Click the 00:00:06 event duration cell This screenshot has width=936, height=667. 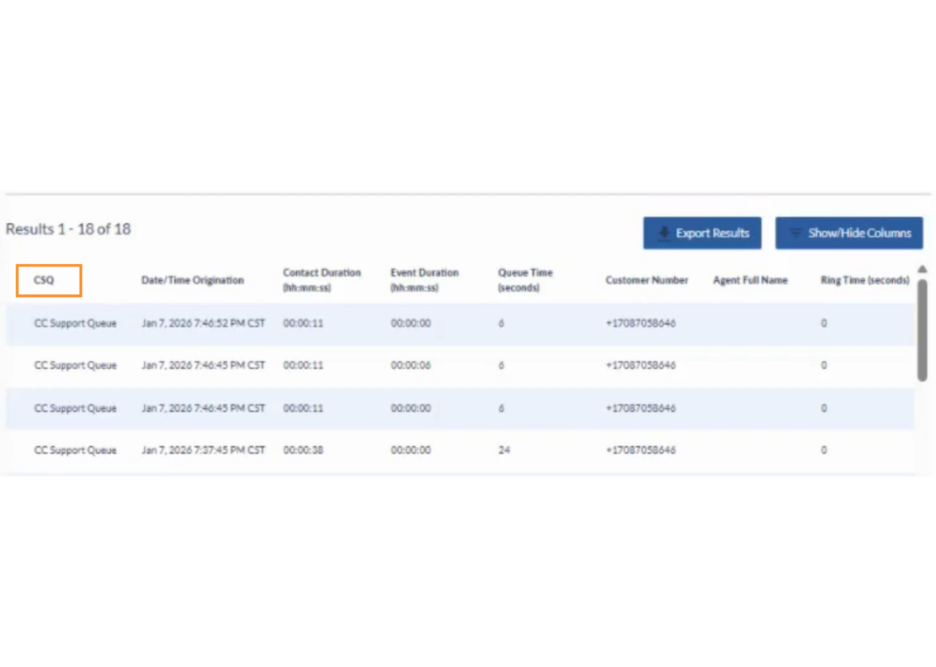(410, 366)
